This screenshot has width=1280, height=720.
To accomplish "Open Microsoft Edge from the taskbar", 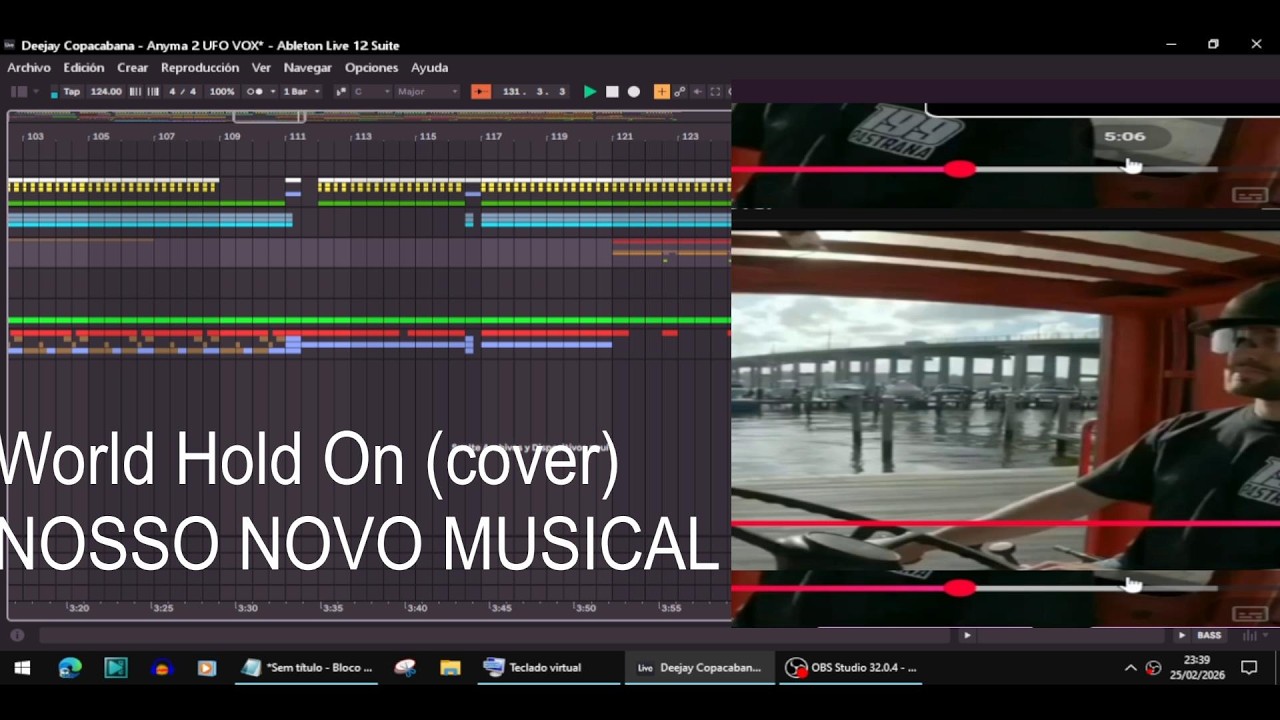I will pyautogui.click(x=70, y=667).
